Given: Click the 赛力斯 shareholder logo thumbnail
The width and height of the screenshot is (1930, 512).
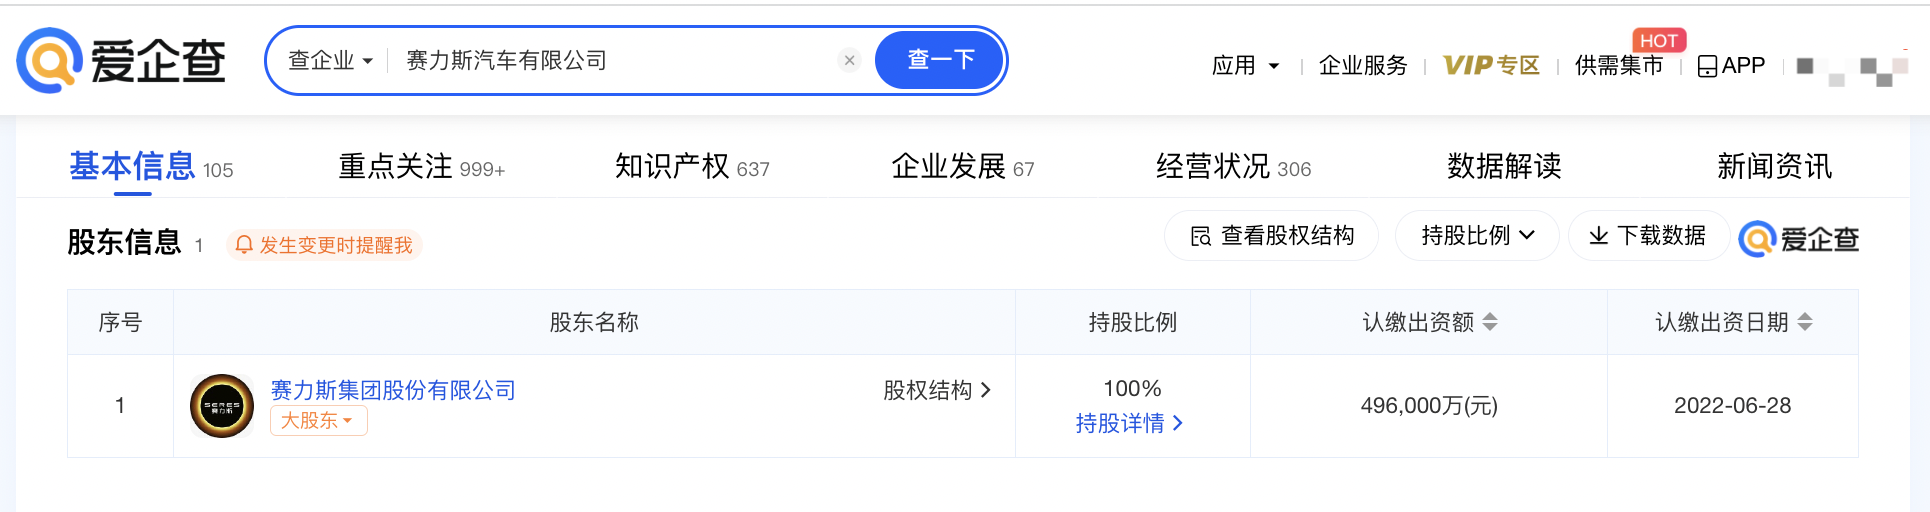Looking at the screenshot, I should tap(222, 406).
